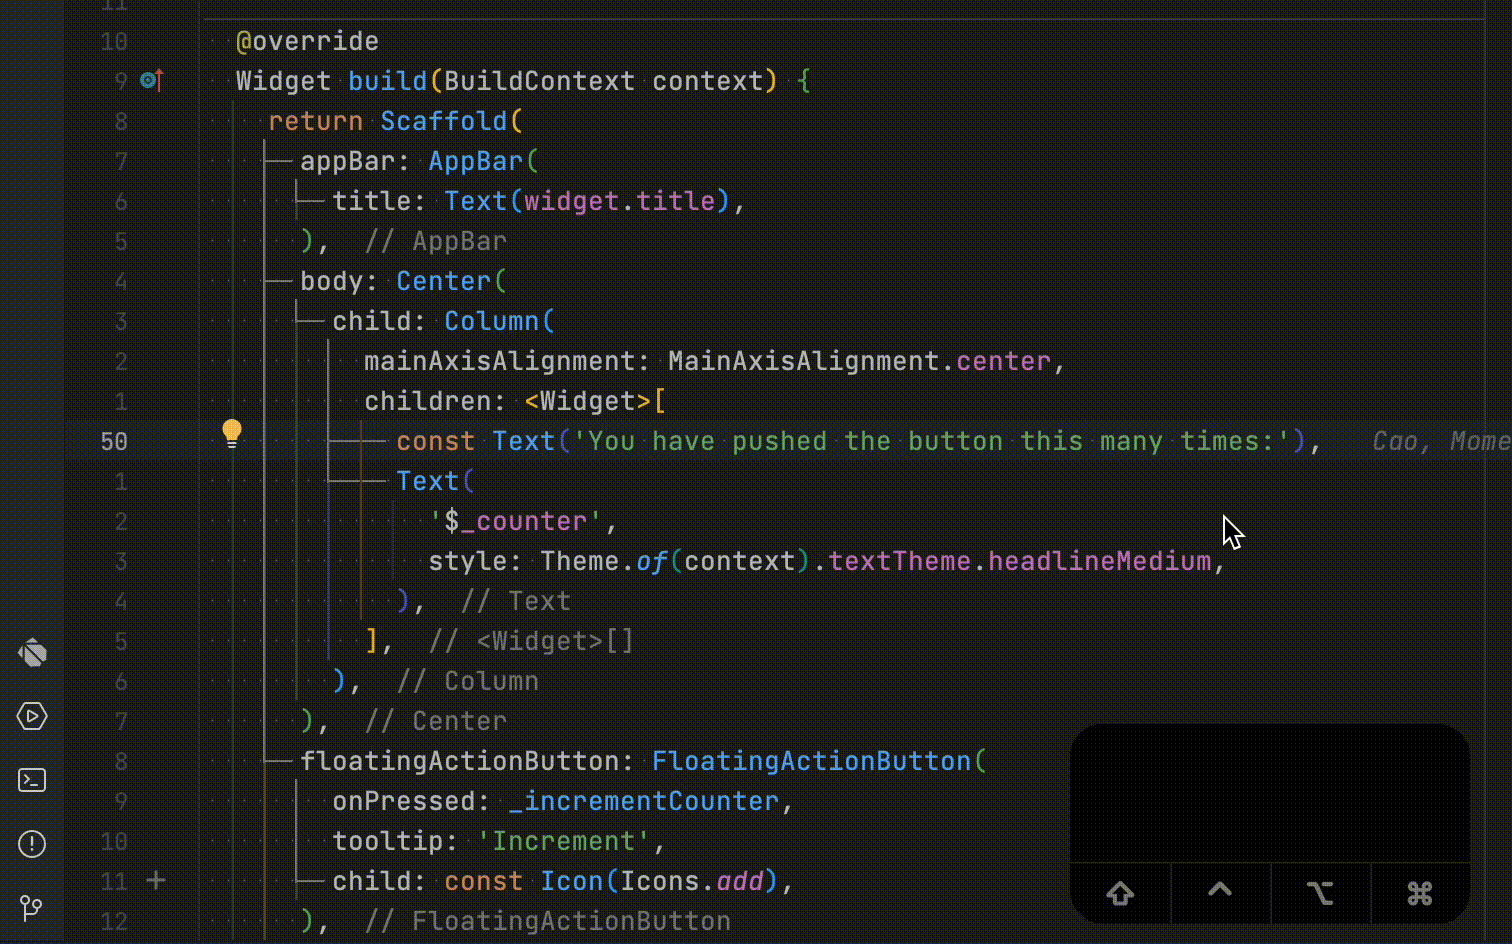This screenshot has height=944, width=1512.
Task: Place cursor on the Scaffold constructor
Action: tap(443, 121)
